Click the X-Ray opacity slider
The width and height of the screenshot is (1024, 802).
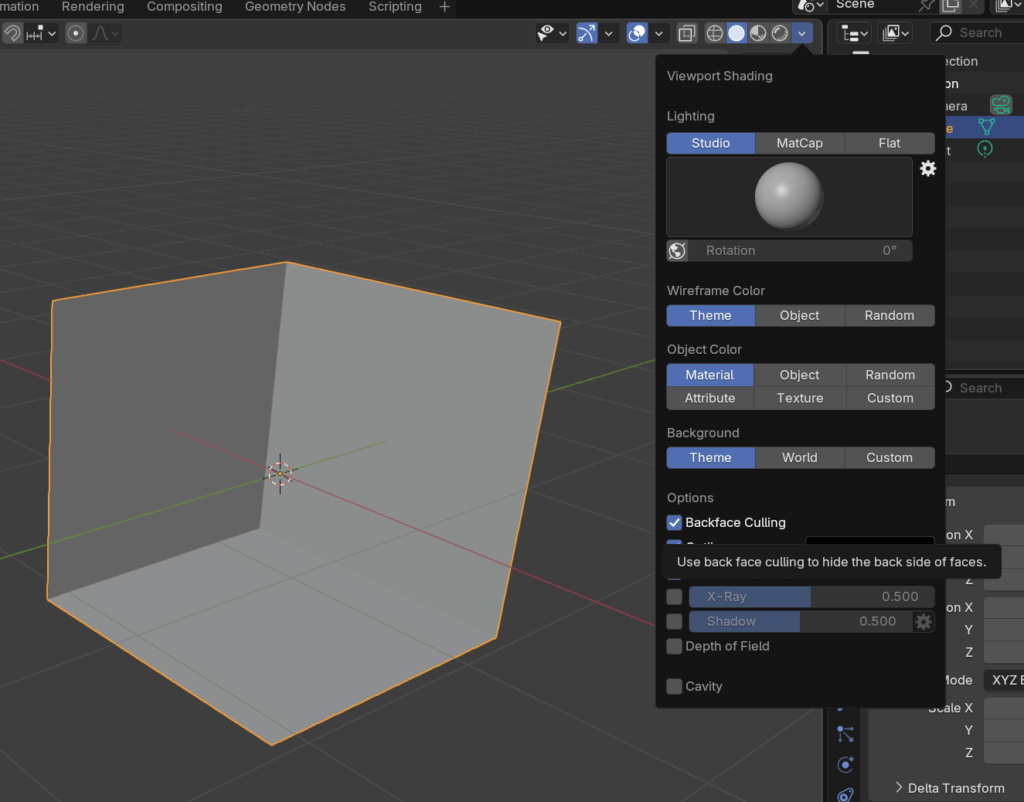(x=811, y=597)
